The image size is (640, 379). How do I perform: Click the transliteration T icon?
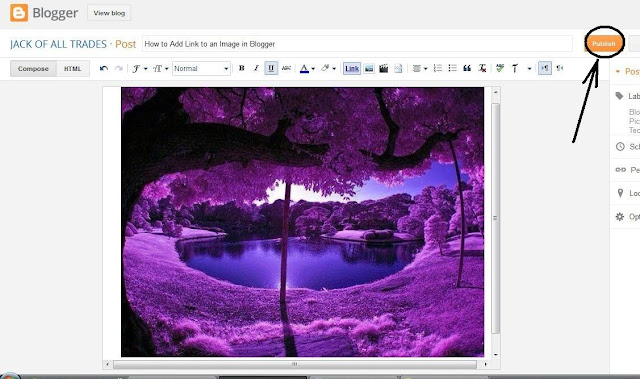(515, 69)
